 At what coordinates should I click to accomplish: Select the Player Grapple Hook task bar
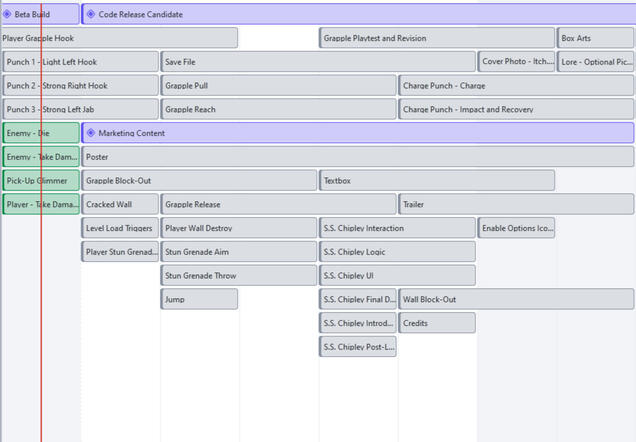[120, 38]
